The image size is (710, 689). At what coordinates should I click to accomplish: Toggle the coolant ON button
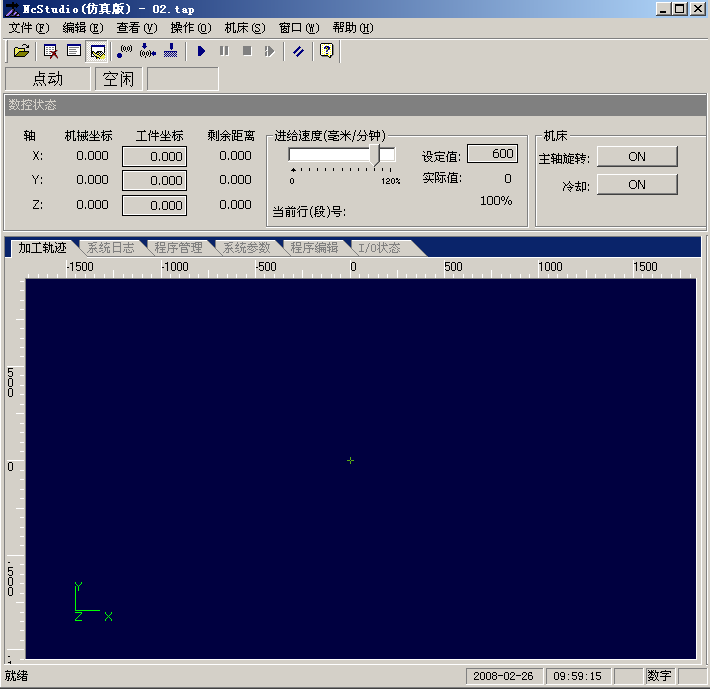[637, 185]
